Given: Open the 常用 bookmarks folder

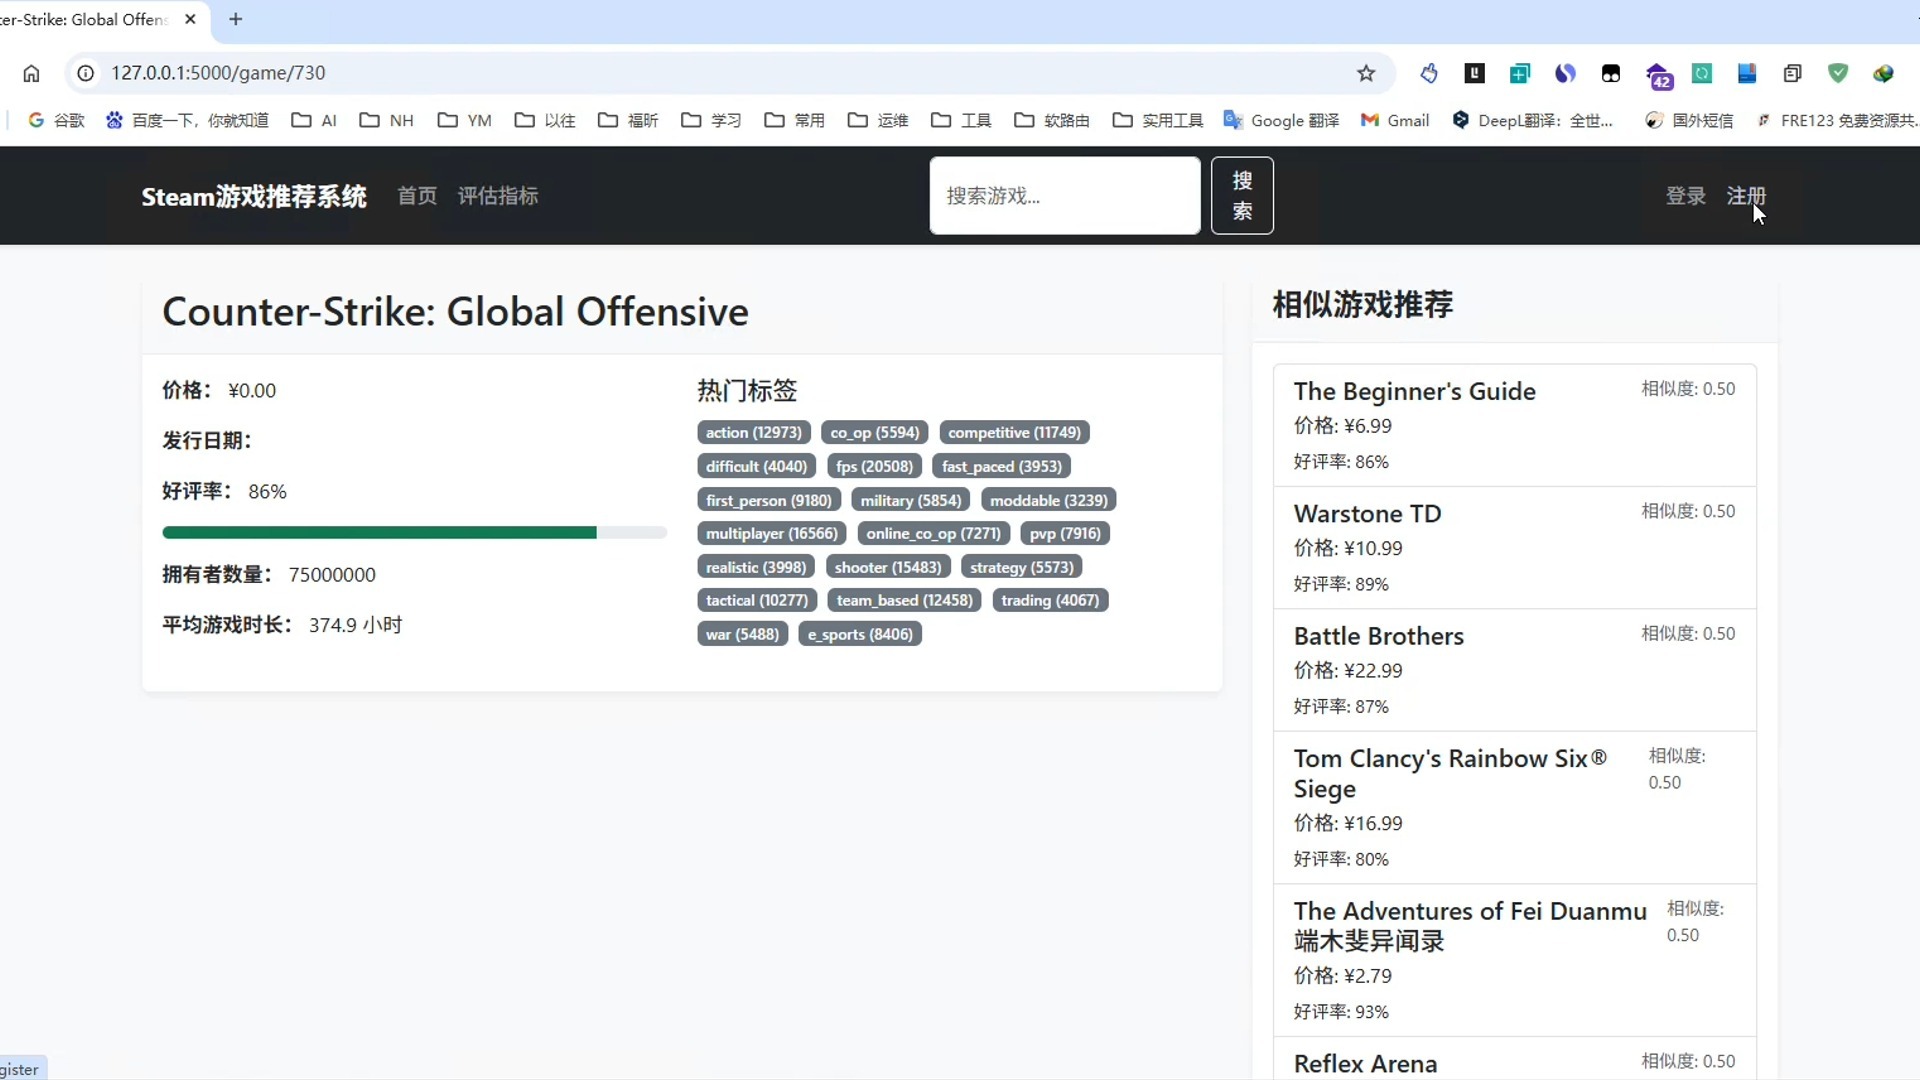Looking at the screenshot, I should click(x=795, y=120).
